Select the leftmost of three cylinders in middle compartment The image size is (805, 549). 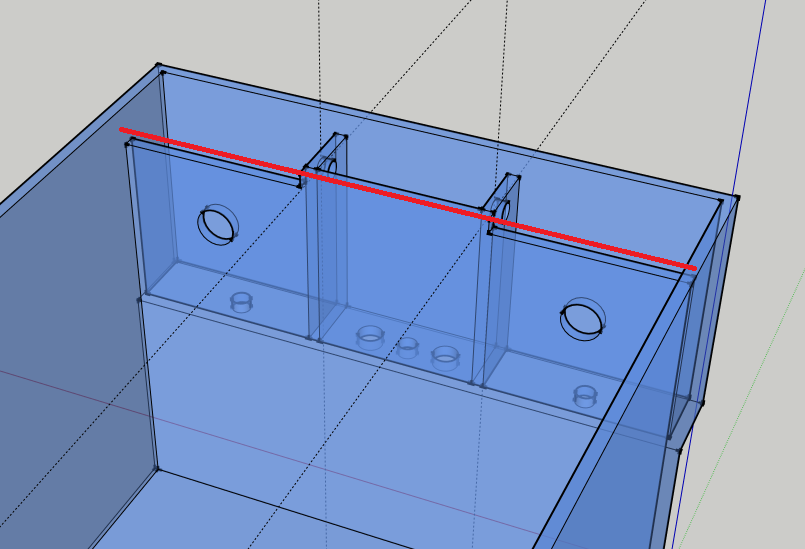371,337
